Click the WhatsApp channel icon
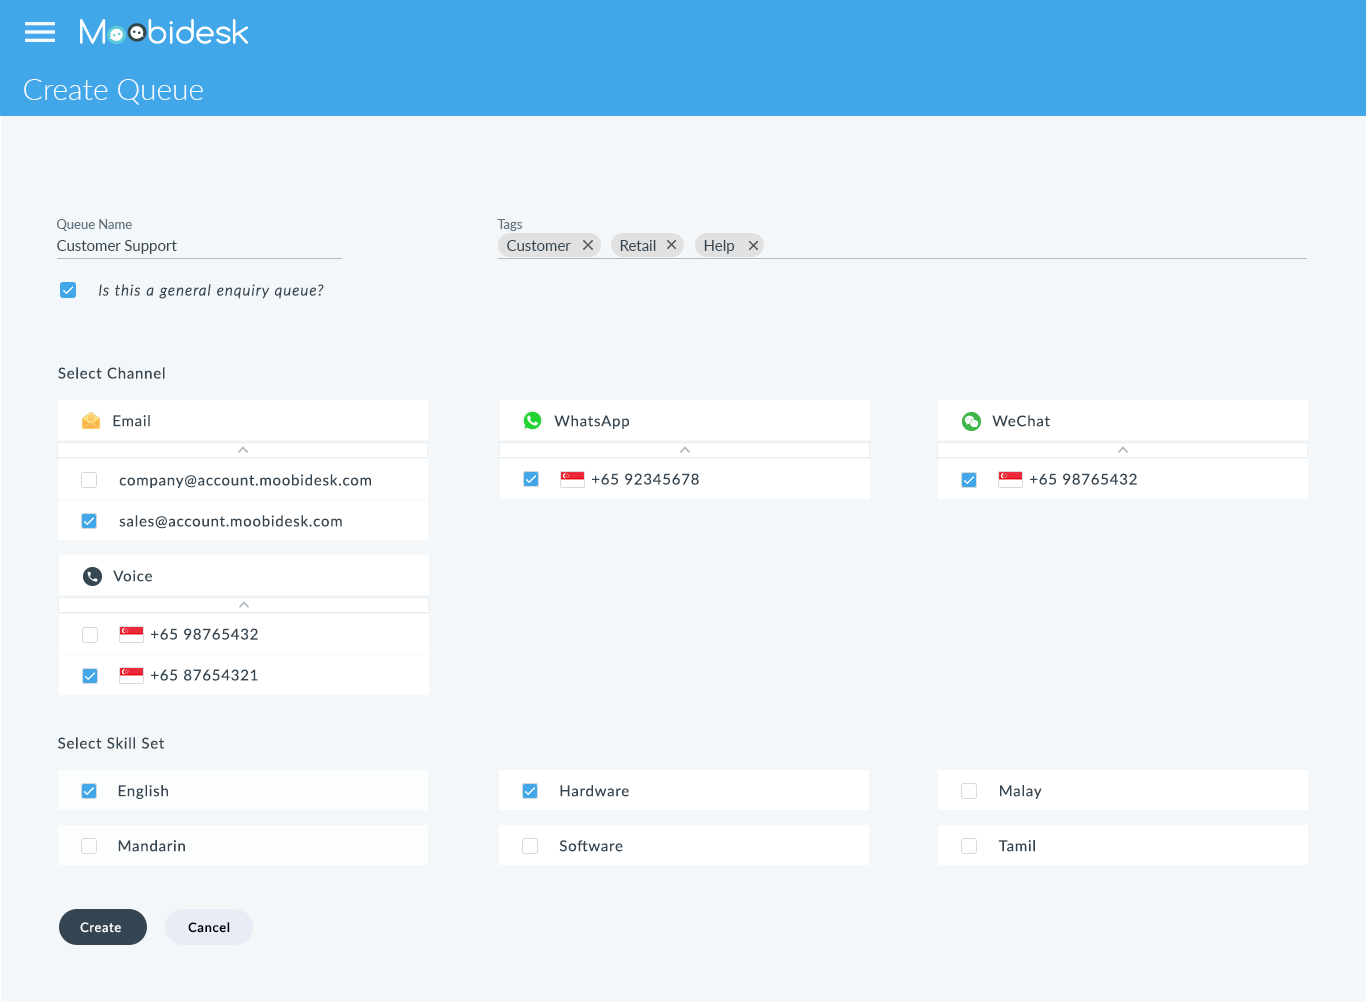The image size is (1366, 1002). click(x=533, y=421)
